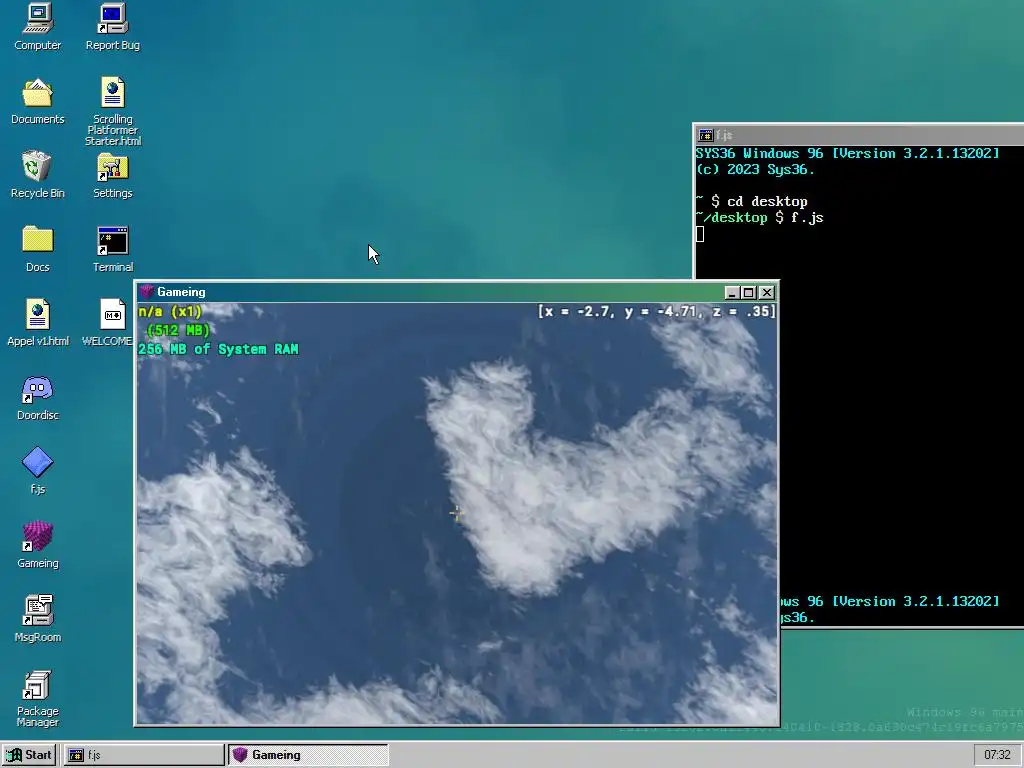This screenshot has width=1024, height=768.
Task: Click the terminal cursor block
Action: tap(699, 234)
